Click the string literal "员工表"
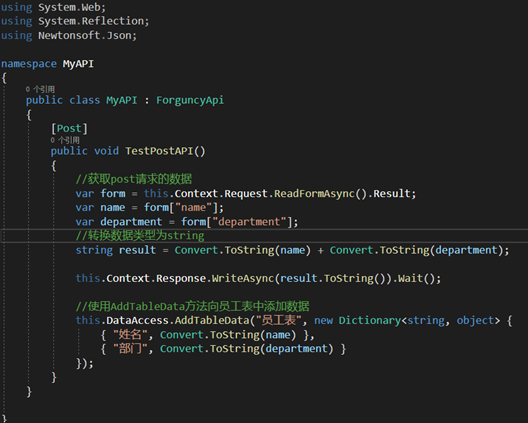528x423 pixels. pyautogui.click(x=278, y=320)
